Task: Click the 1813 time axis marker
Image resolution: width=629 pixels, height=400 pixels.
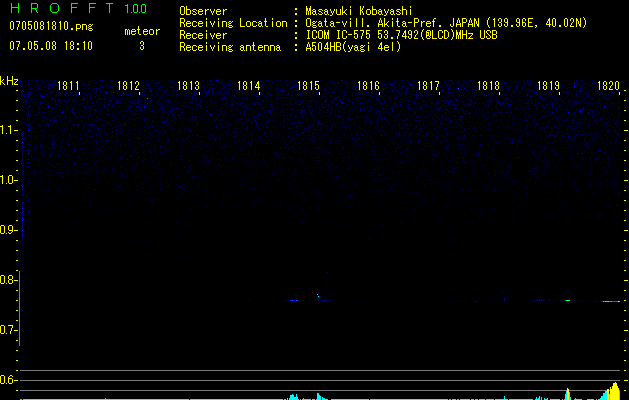Action: 189,86
